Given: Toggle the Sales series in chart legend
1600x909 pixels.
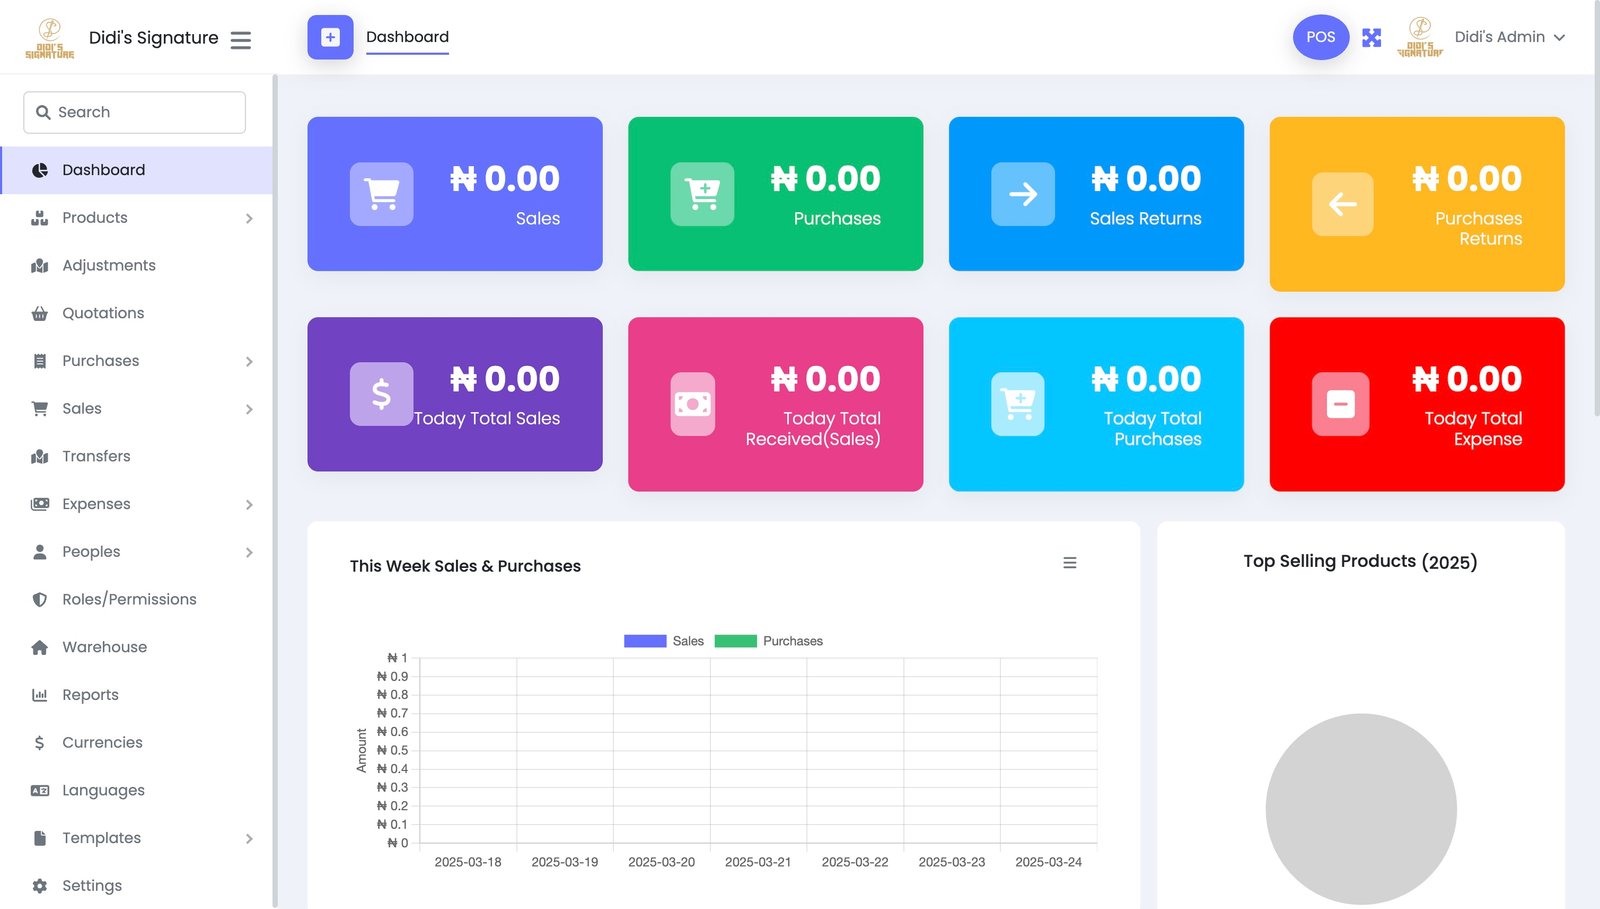Looking at the screenshot, I should [x=664, y=641].
